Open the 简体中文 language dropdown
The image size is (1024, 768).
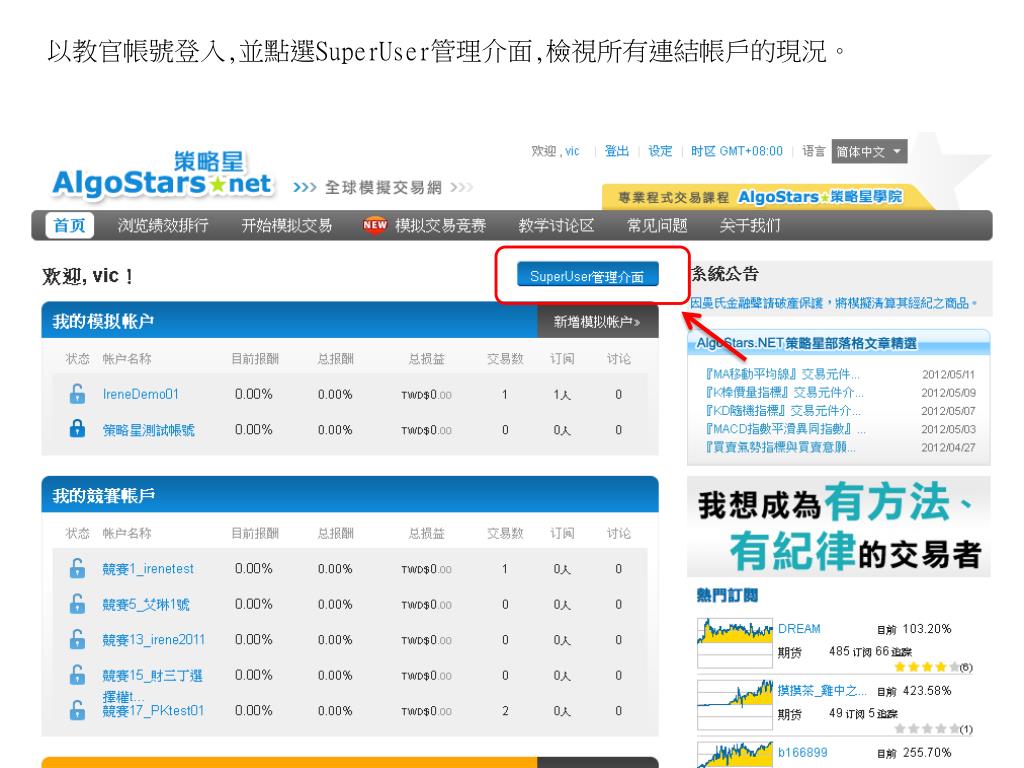point(869,152)
